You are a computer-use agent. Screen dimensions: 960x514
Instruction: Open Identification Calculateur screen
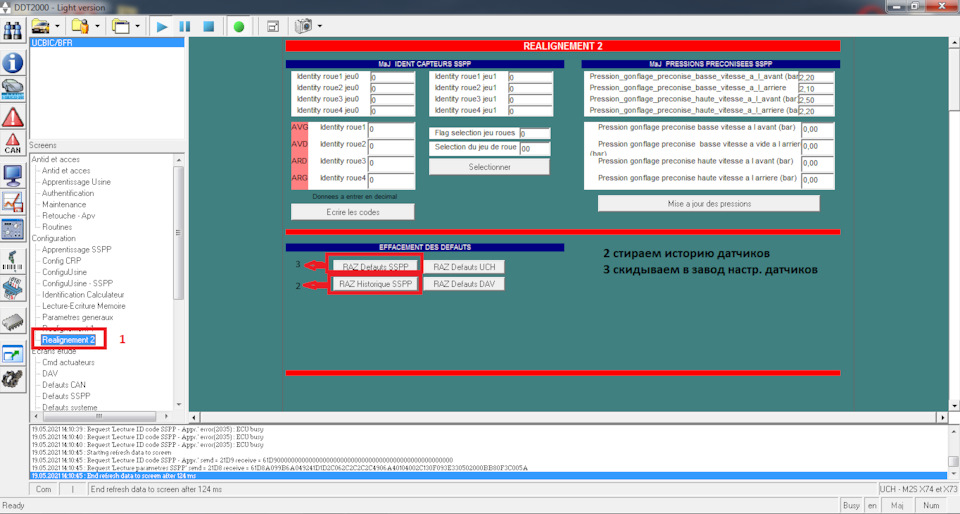pyautogui.click(x=84, y=294)
